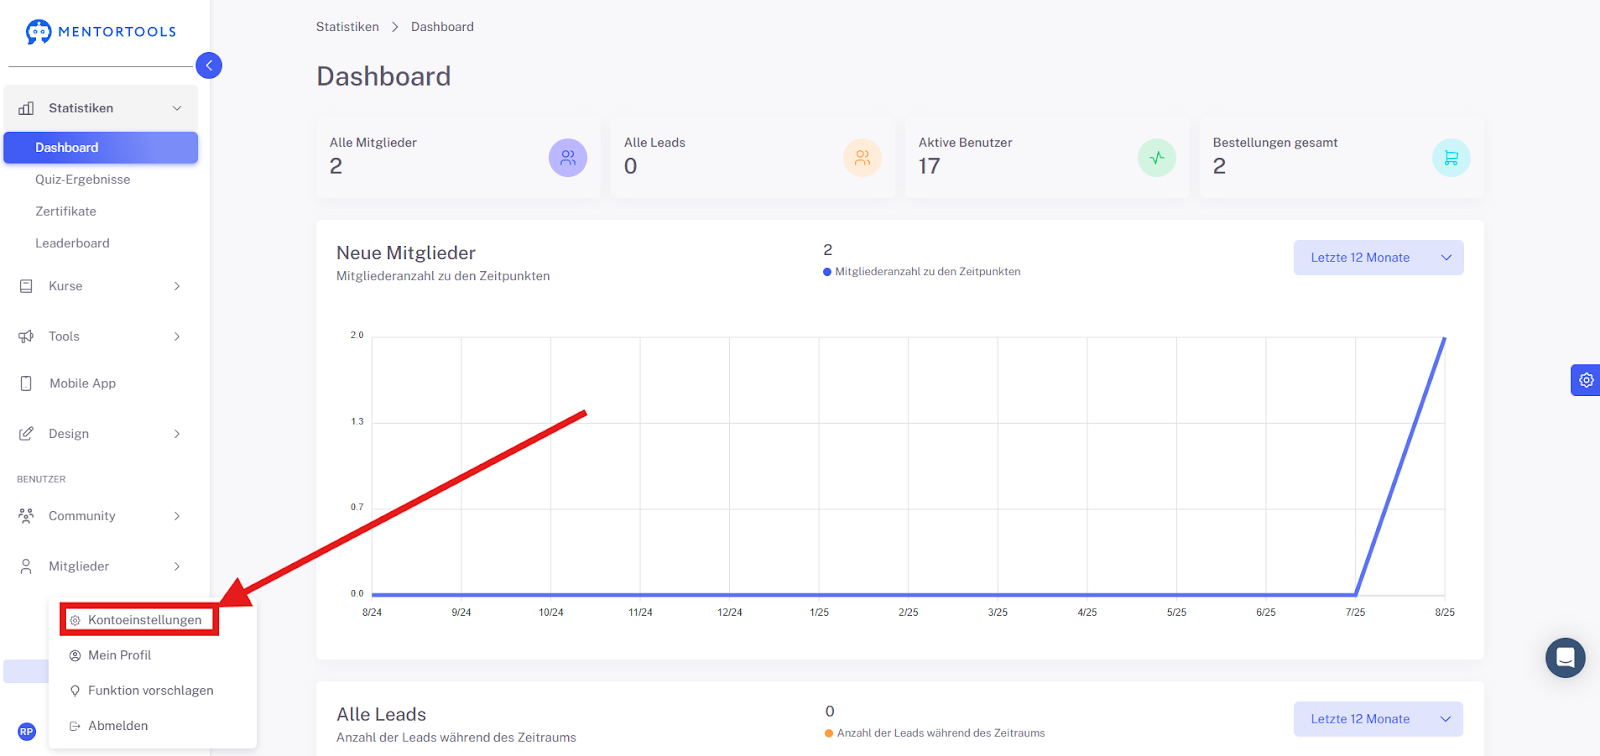
Task: Collapse the Statistiken sidebar section
Action: point(101,108)
